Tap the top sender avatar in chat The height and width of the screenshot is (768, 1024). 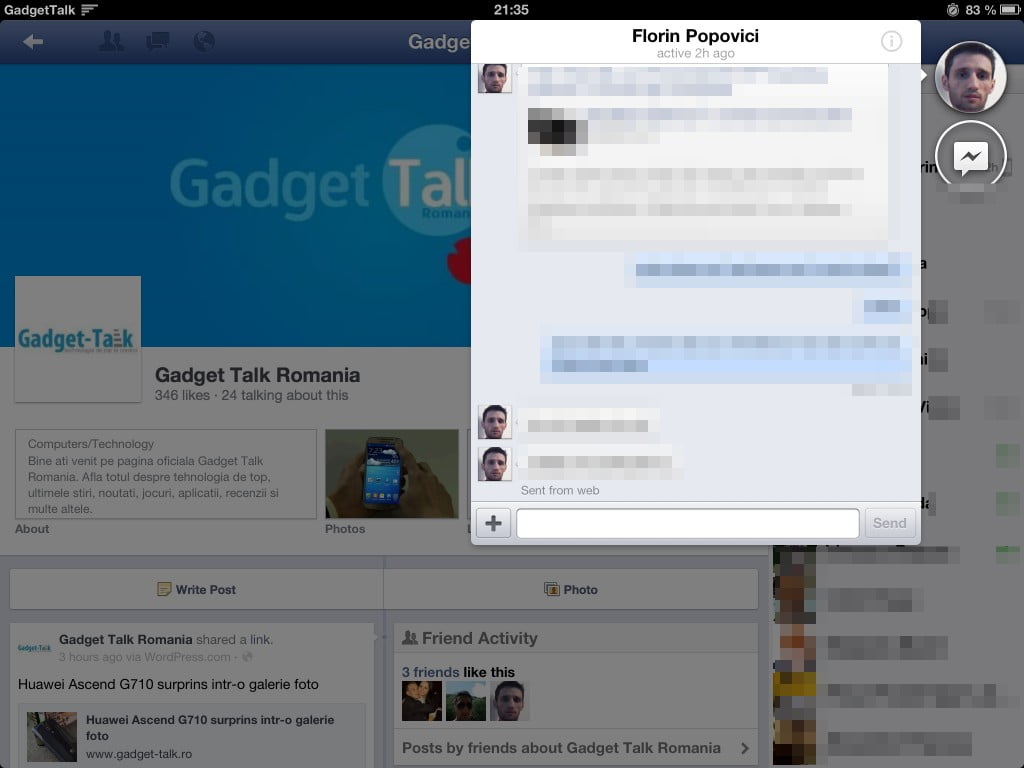pos(494,78)
